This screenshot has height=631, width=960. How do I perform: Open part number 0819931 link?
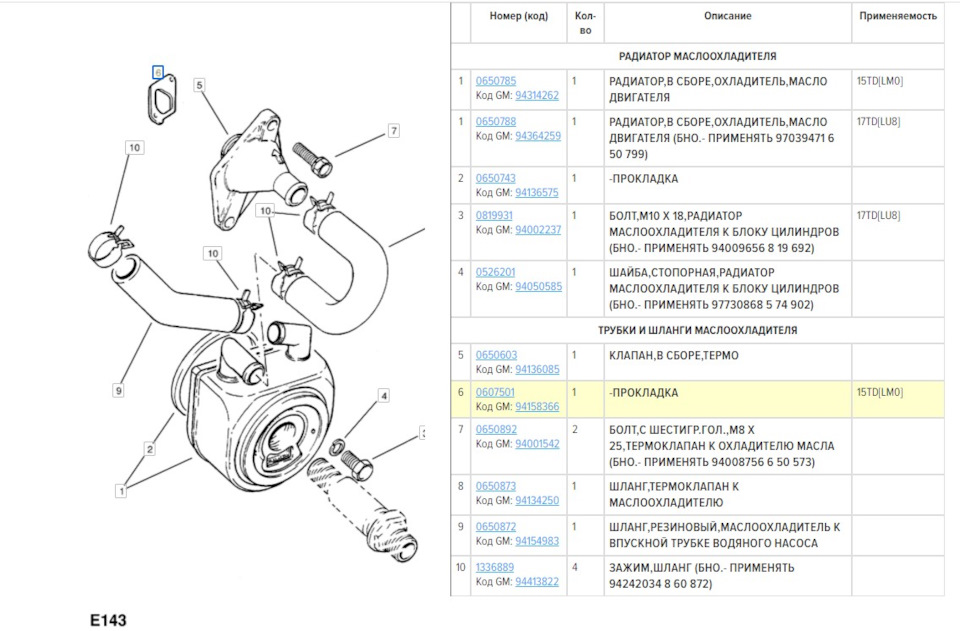(494, 215)
